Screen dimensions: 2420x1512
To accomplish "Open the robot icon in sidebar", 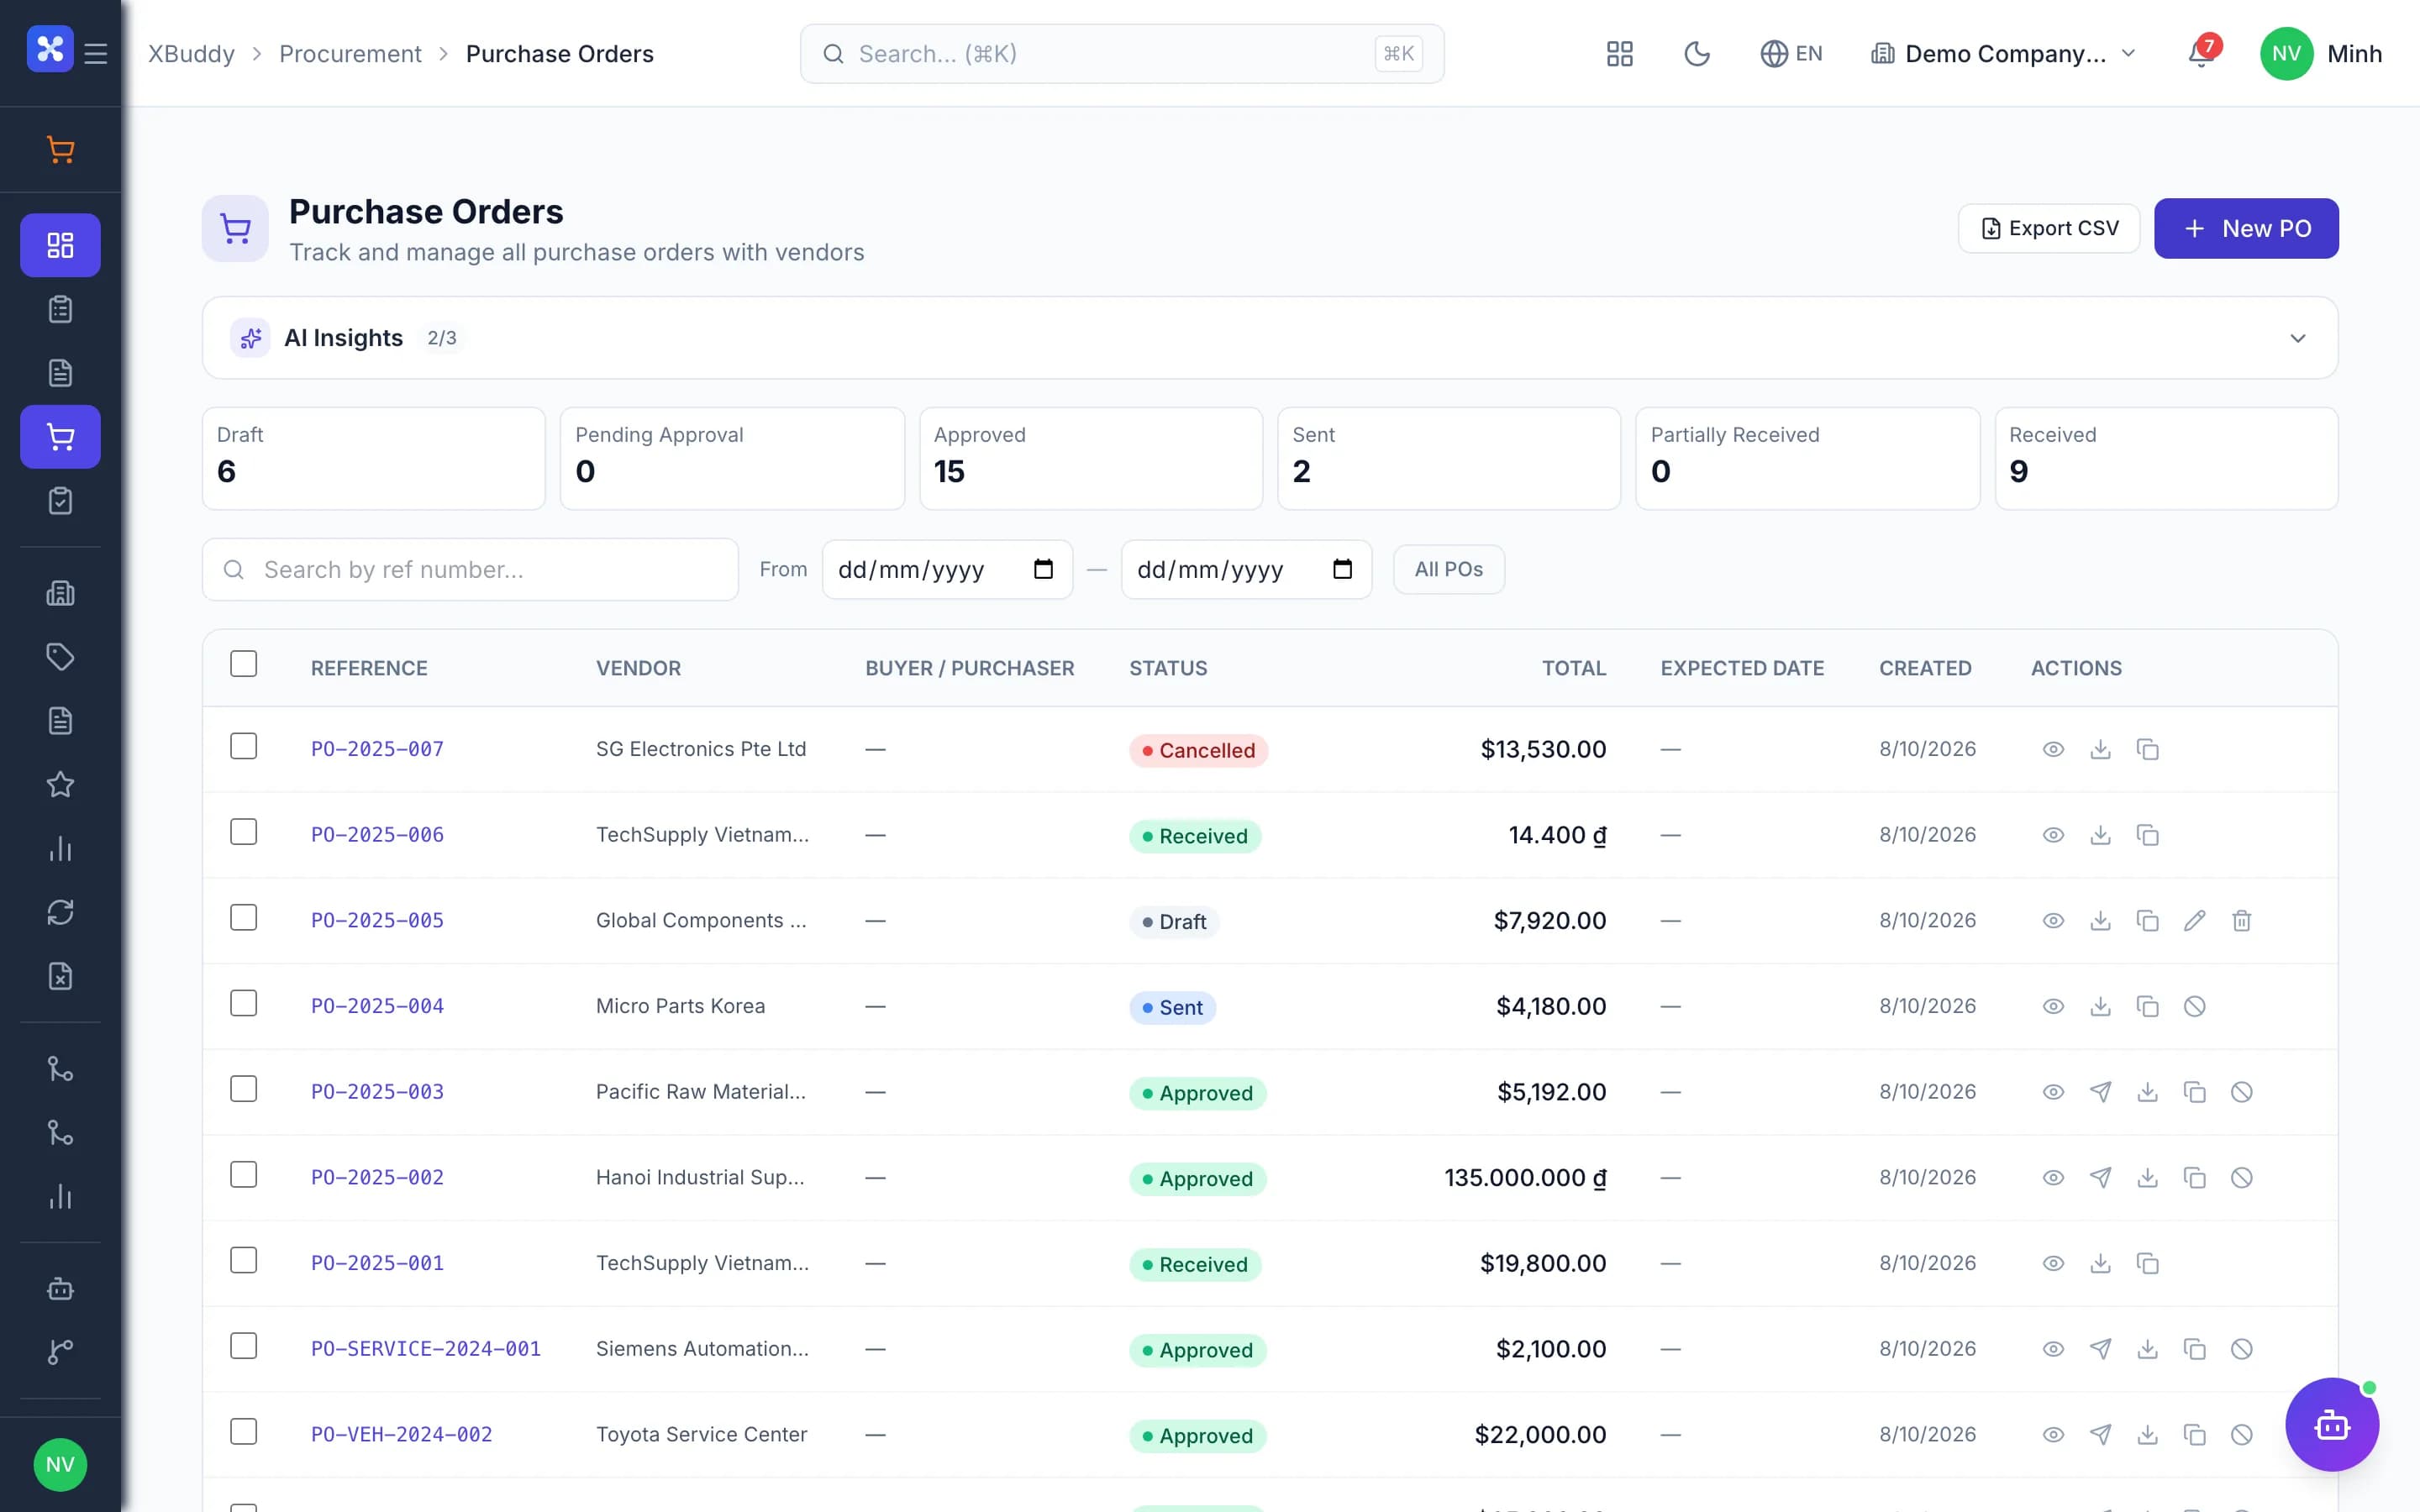I will (x=60, y=1288).
